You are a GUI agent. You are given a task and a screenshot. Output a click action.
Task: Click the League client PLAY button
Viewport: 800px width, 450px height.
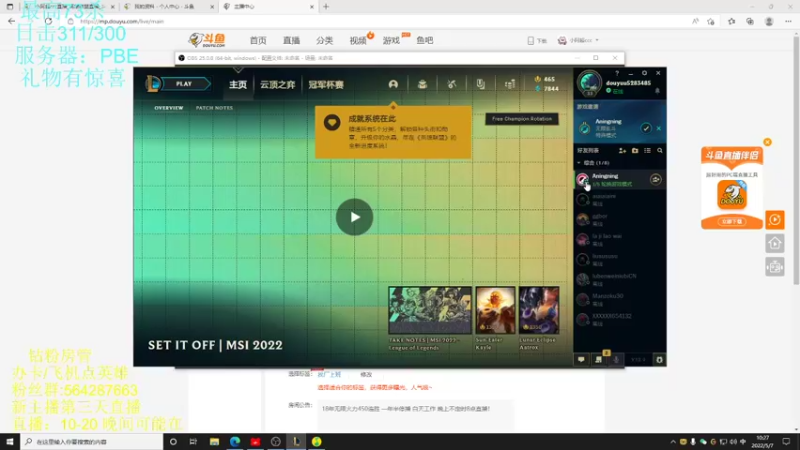click(184, 84)
